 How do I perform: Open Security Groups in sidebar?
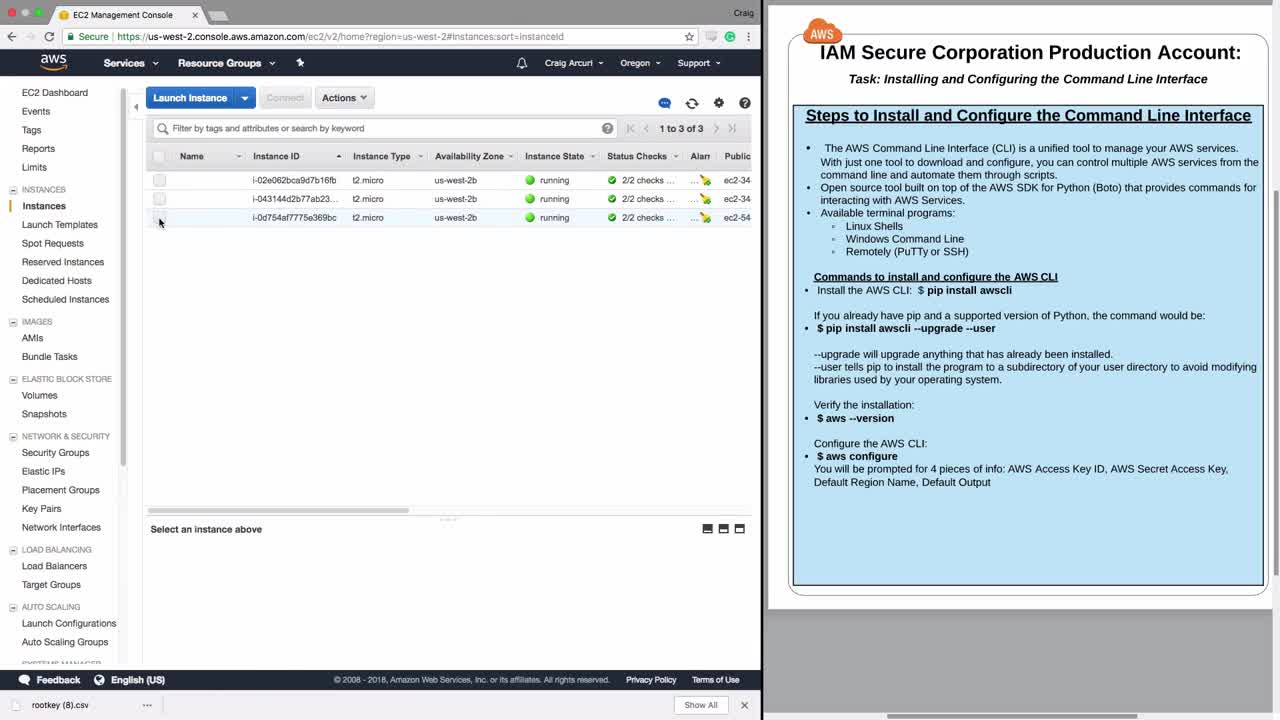pyautogui.click(x=56, y=453)
